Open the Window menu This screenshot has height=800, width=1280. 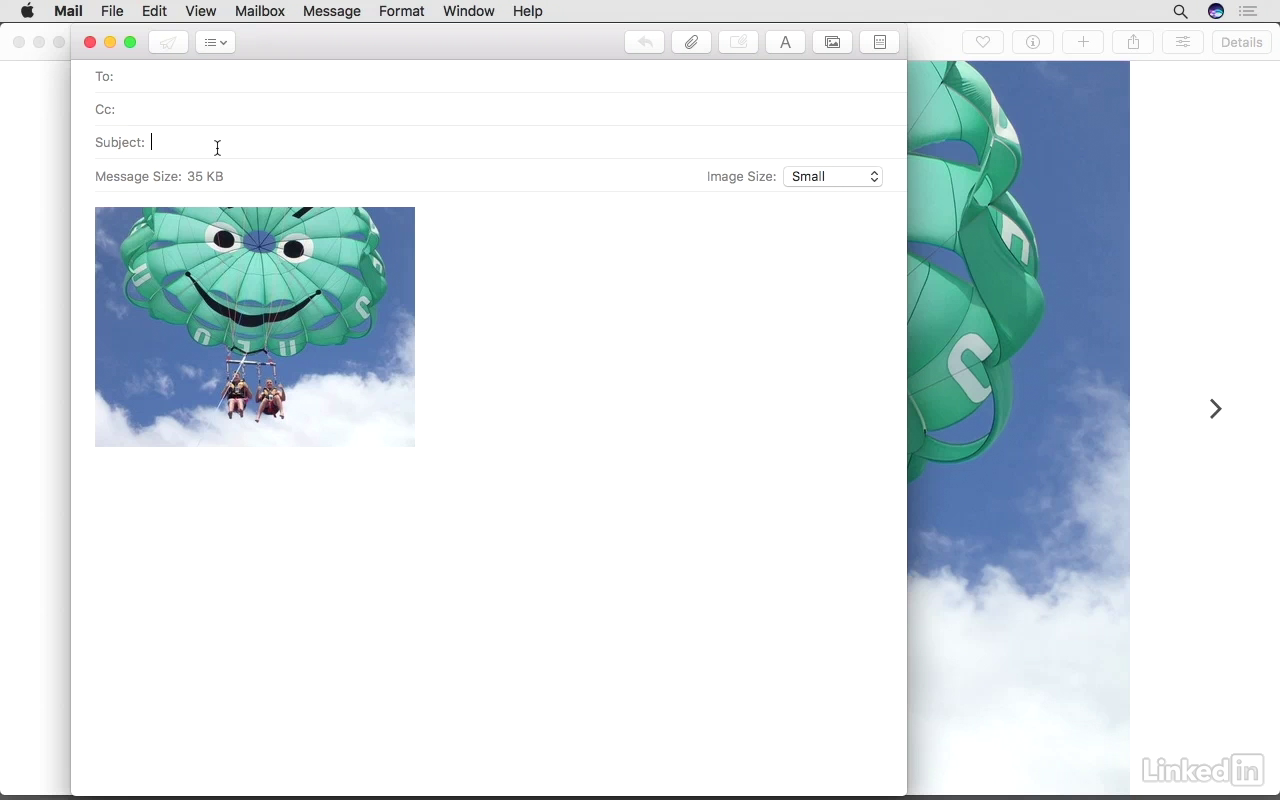coord(469,11)
